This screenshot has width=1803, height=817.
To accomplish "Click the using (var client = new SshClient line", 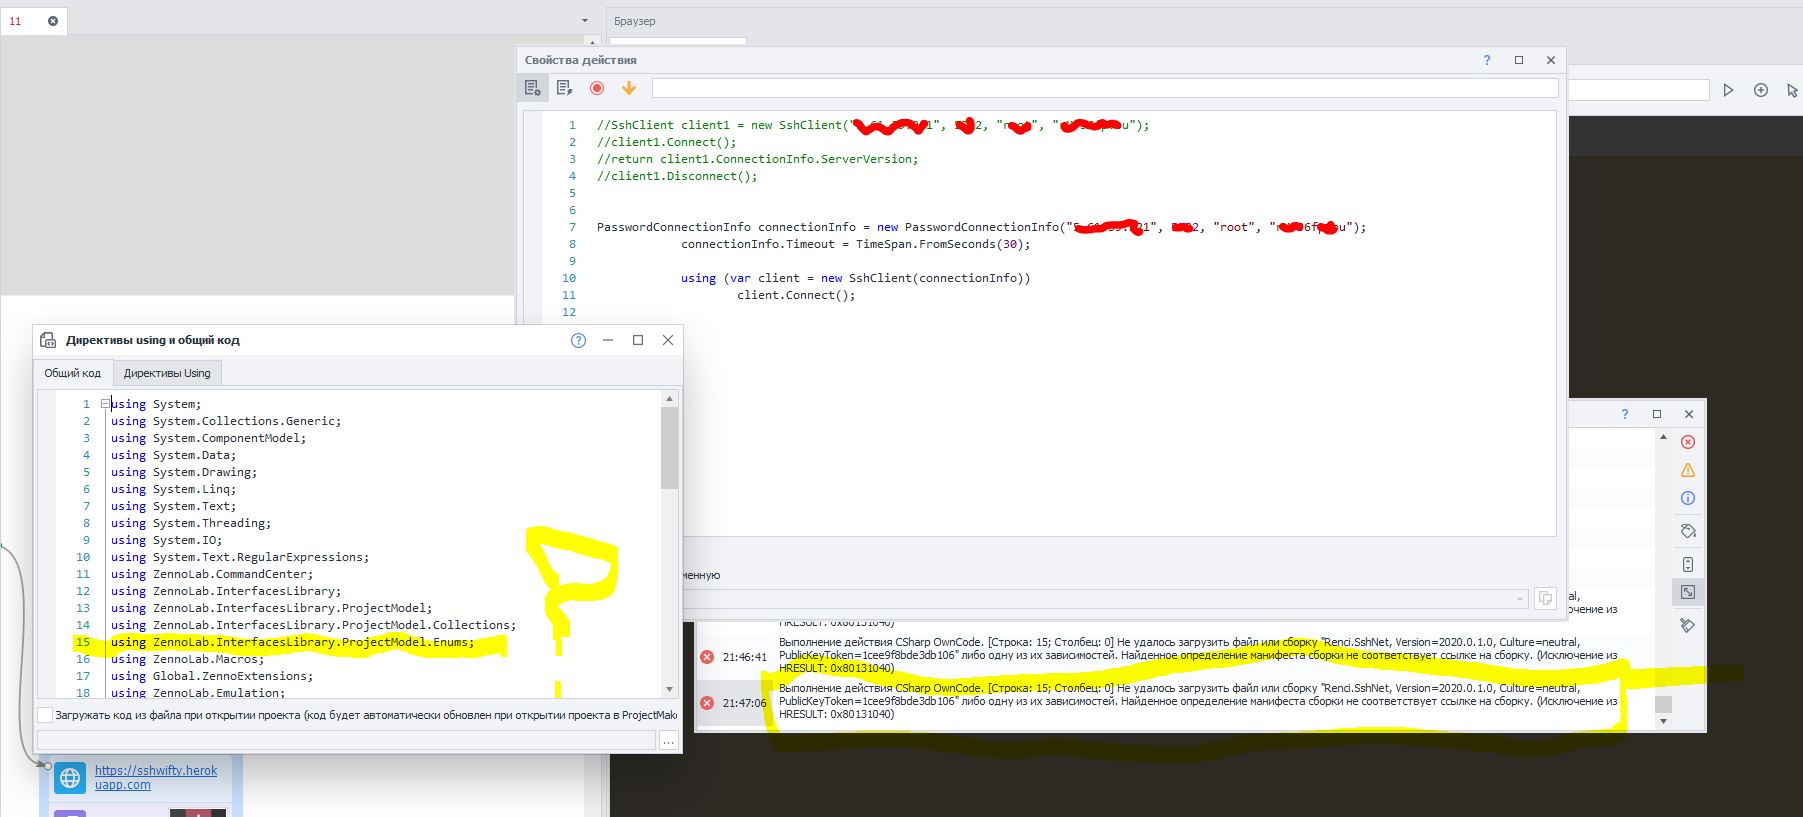I will coord(855,278).
